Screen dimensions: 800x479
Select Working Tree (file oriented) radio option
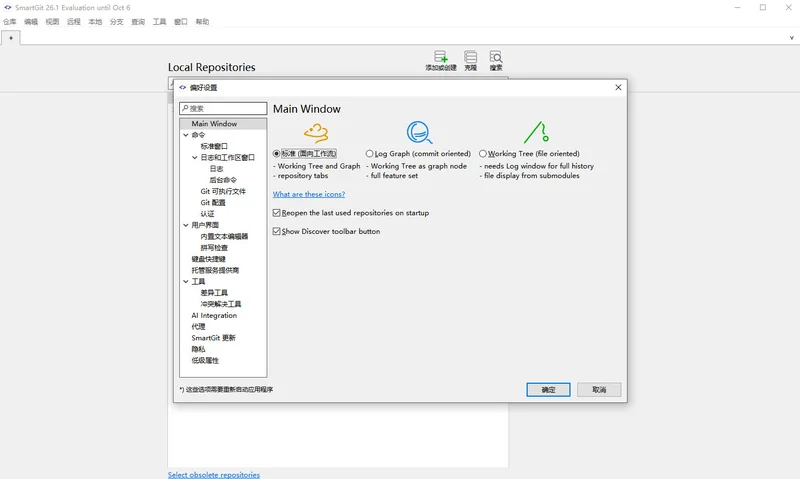pos(483,154)
